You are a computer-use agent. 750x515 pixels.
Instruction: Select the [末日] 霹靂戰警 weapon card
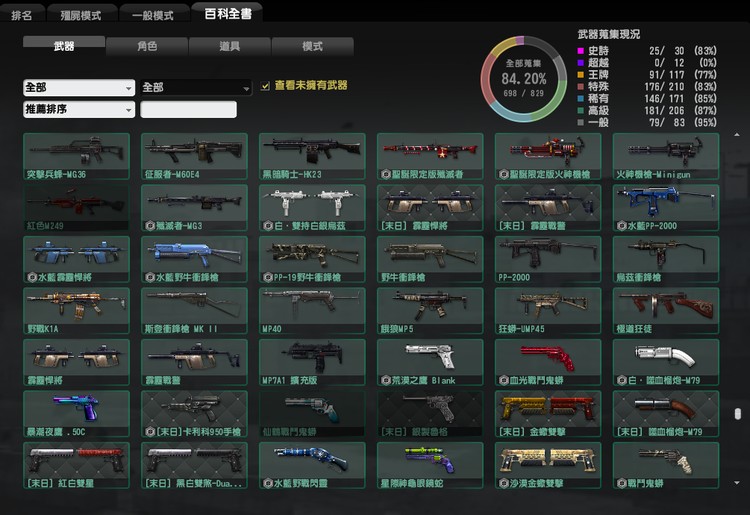[548, 208]
